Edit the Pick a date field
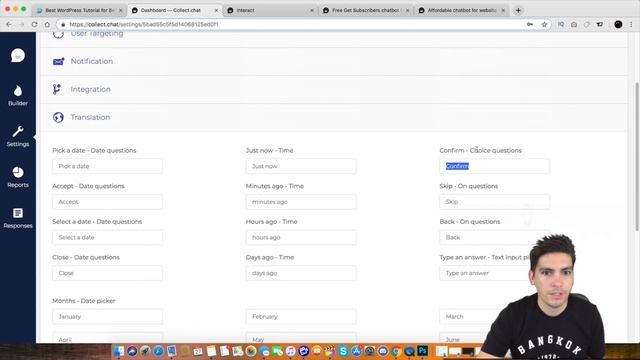This screenshot has height=360, width=640. pyautogui.click(x=107, y=166)
